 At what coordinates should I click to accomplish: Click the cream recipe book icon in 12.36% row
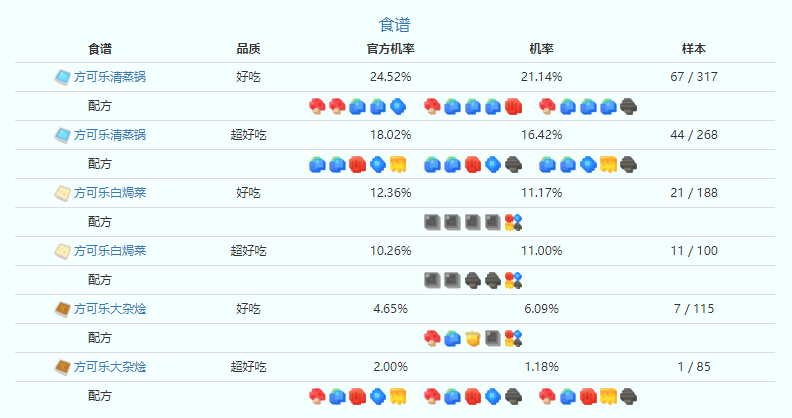click(x=62, y=193)
